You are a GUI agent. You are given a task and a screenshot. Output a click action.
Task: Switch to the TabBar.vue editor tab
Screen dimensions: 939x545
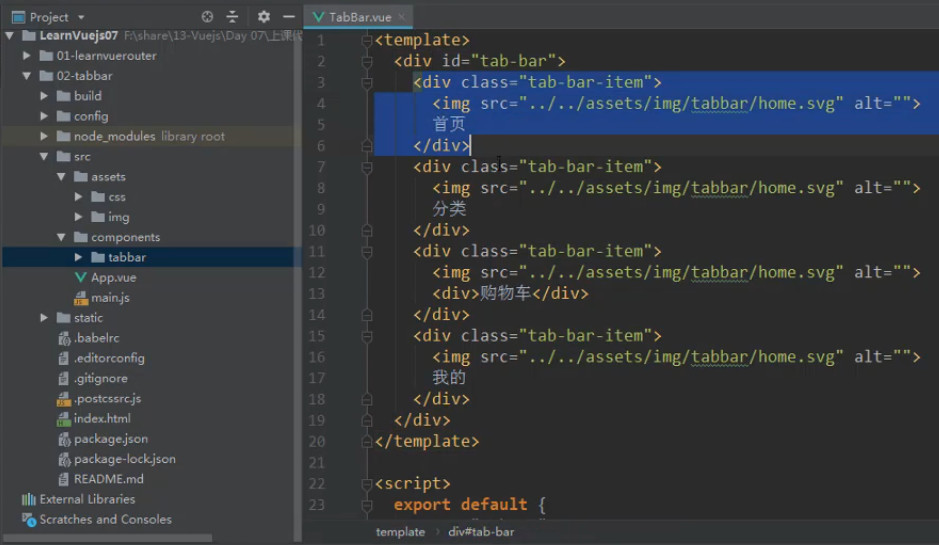click(359, 17)
